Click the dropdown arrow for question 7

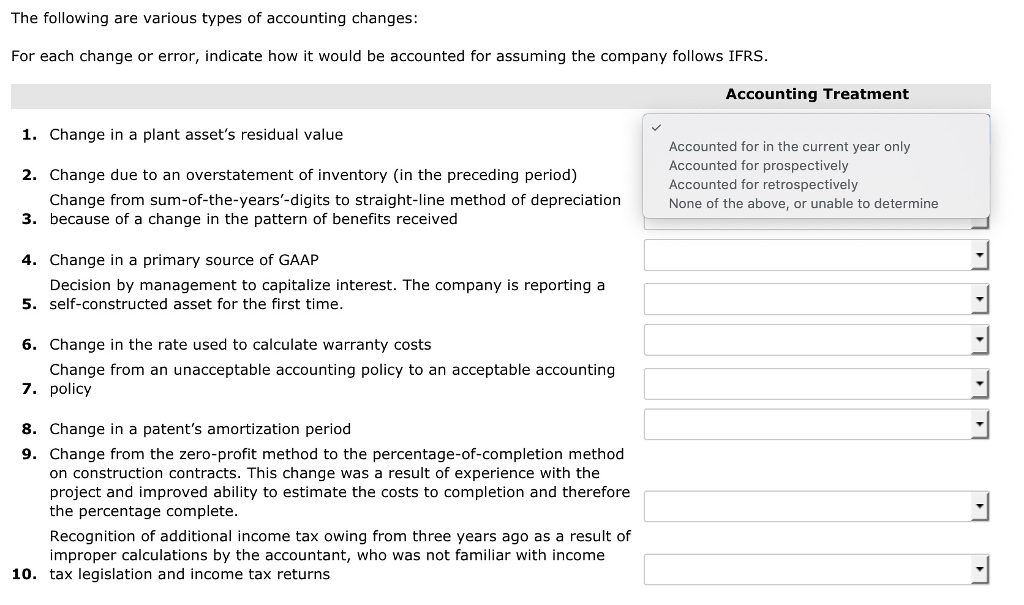(979, 383)
